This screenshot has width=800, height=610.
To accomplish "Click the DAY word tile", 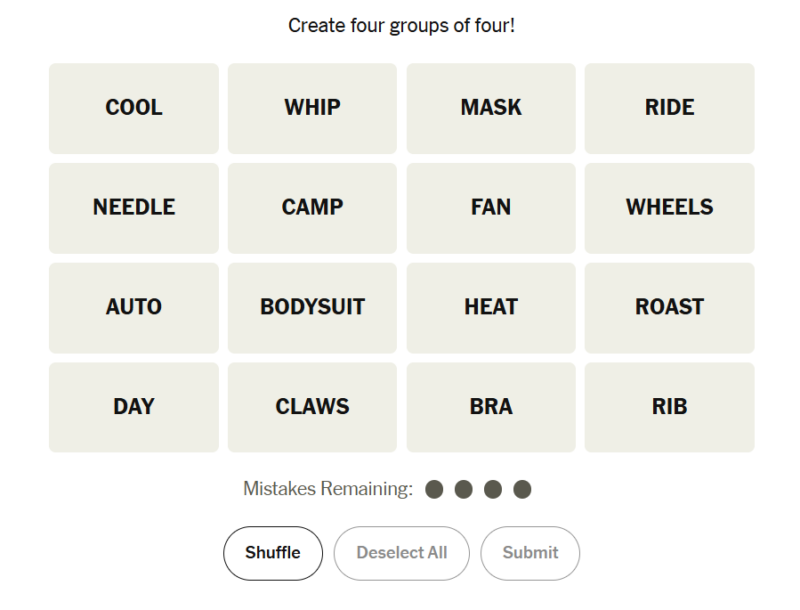I will click(134, 407).
